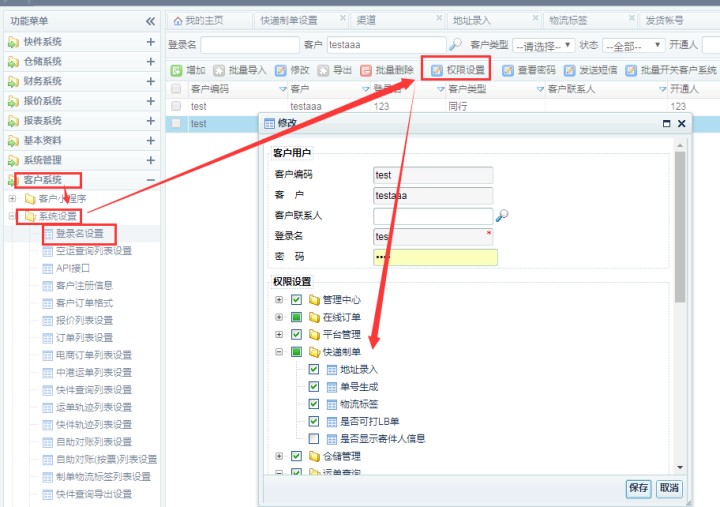Open the 状态 全部 dropdown

point(634,45)
